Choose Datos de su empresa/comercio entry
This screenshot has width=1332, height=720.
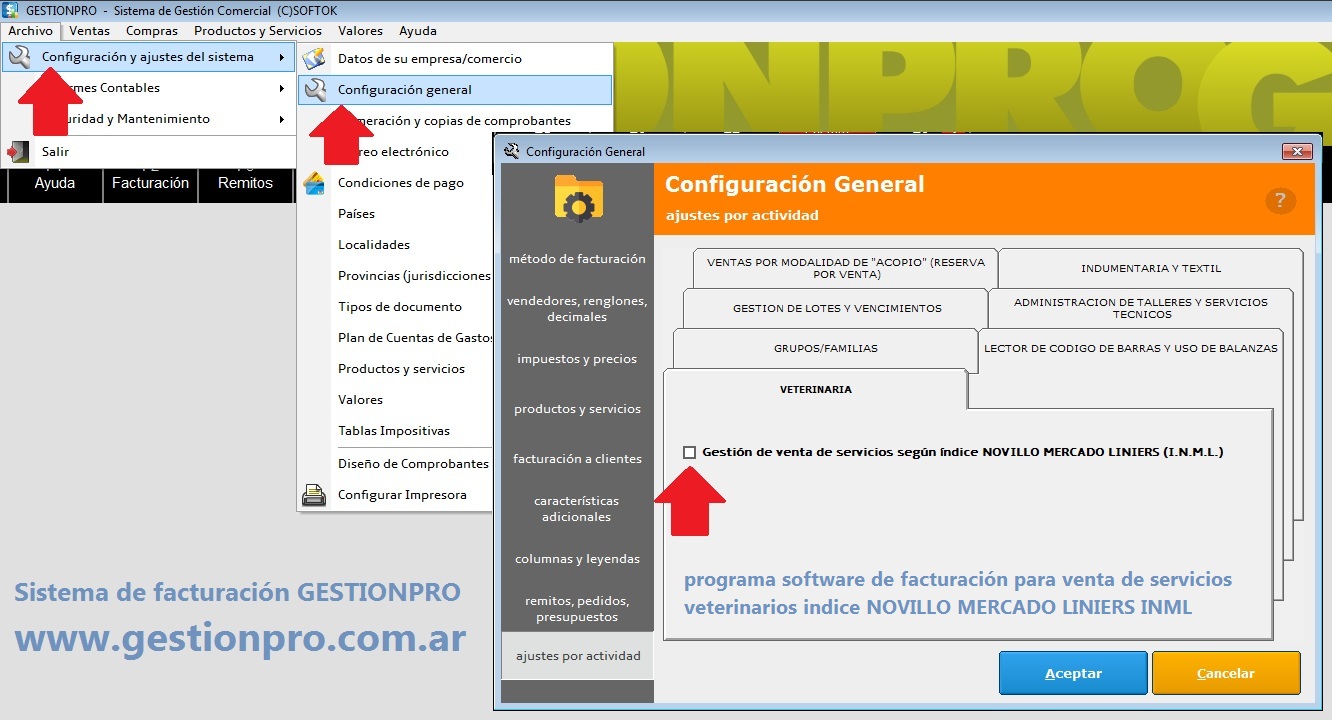[455, 58]
